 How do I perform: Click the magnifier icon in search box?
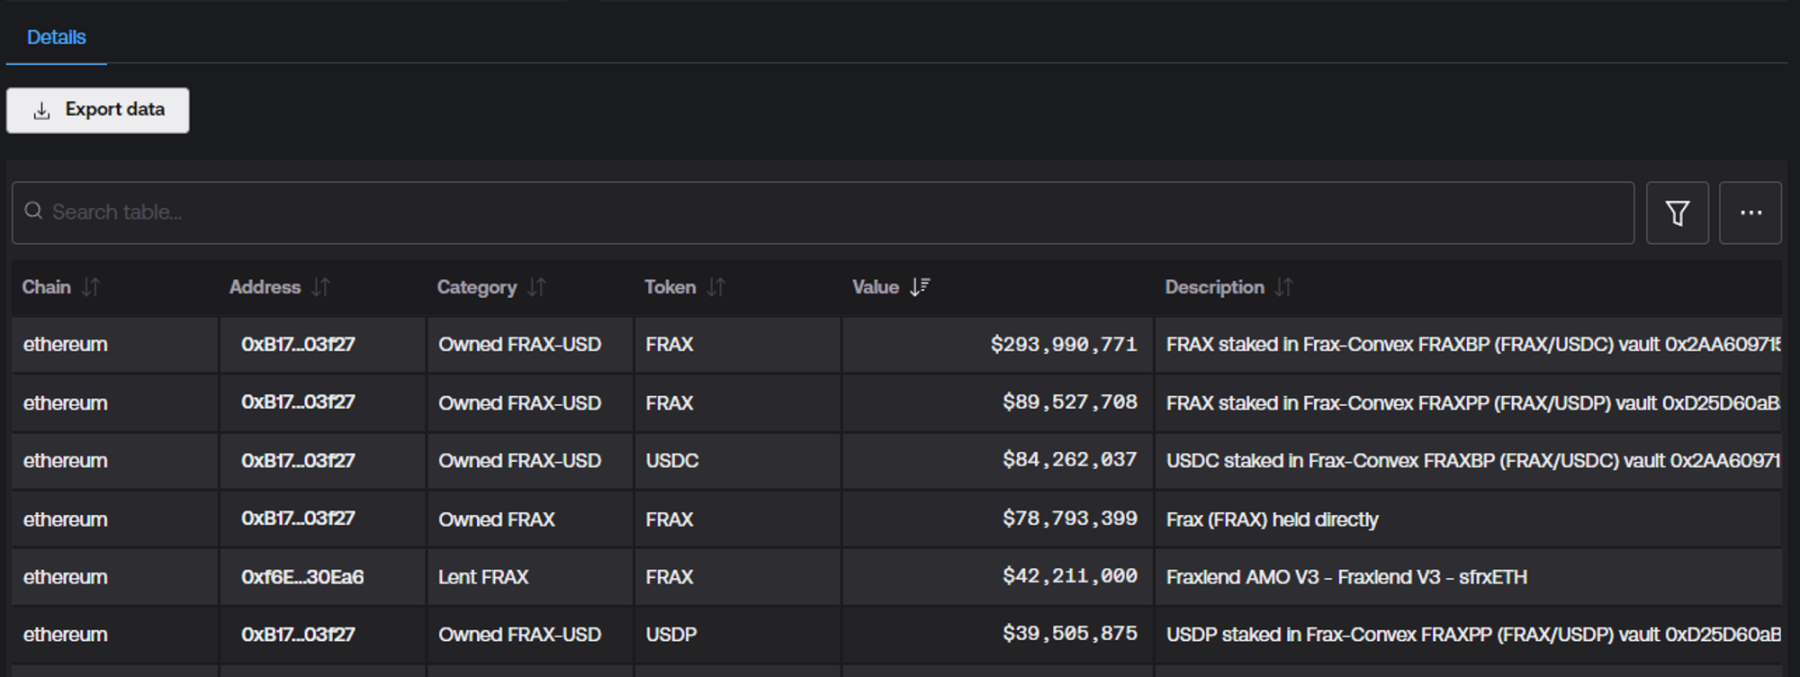tap(34, 211)
